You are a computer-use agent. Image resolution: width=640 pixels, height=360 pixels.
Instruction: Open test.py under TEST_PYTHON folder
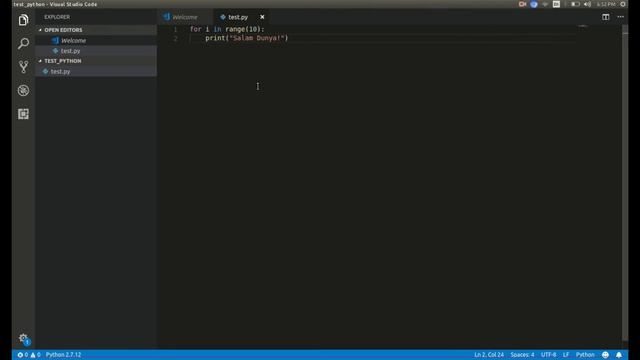[96, 71]
